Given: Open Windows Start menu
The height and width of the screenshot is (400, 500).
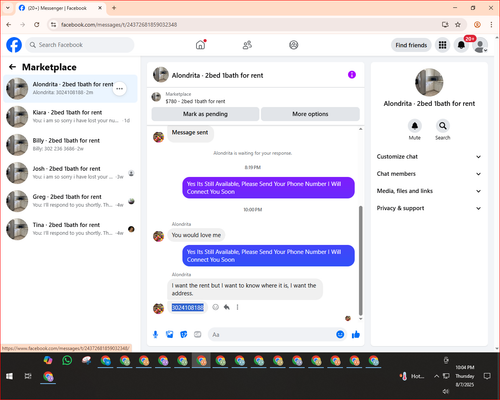Looking at the screenshot, I should point(9,376).
